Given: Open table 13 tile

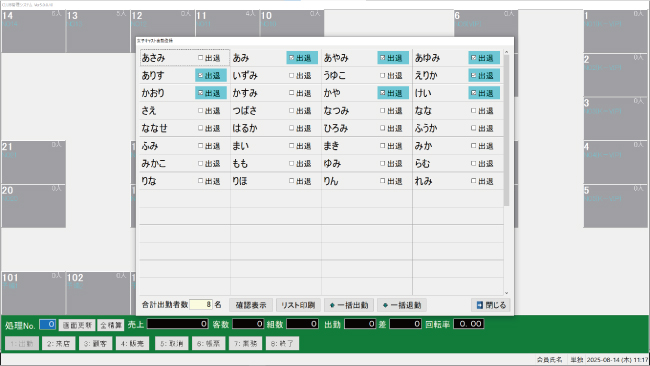Looking at the screenshot, I should click(98, 32).
